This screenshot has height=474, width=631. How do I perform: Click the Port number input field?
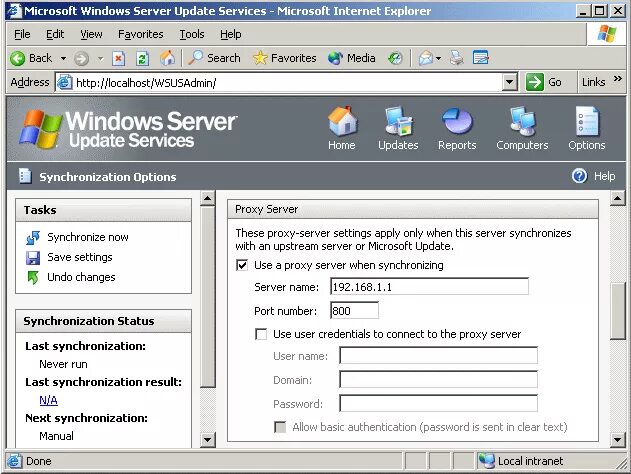[354, 311]
